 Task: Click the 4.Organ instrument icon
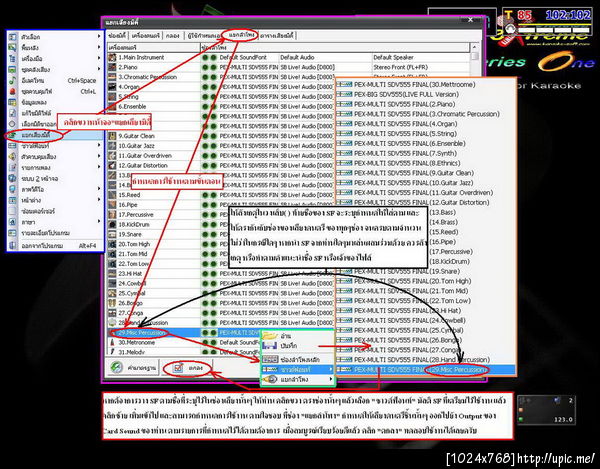click(112, 87)
